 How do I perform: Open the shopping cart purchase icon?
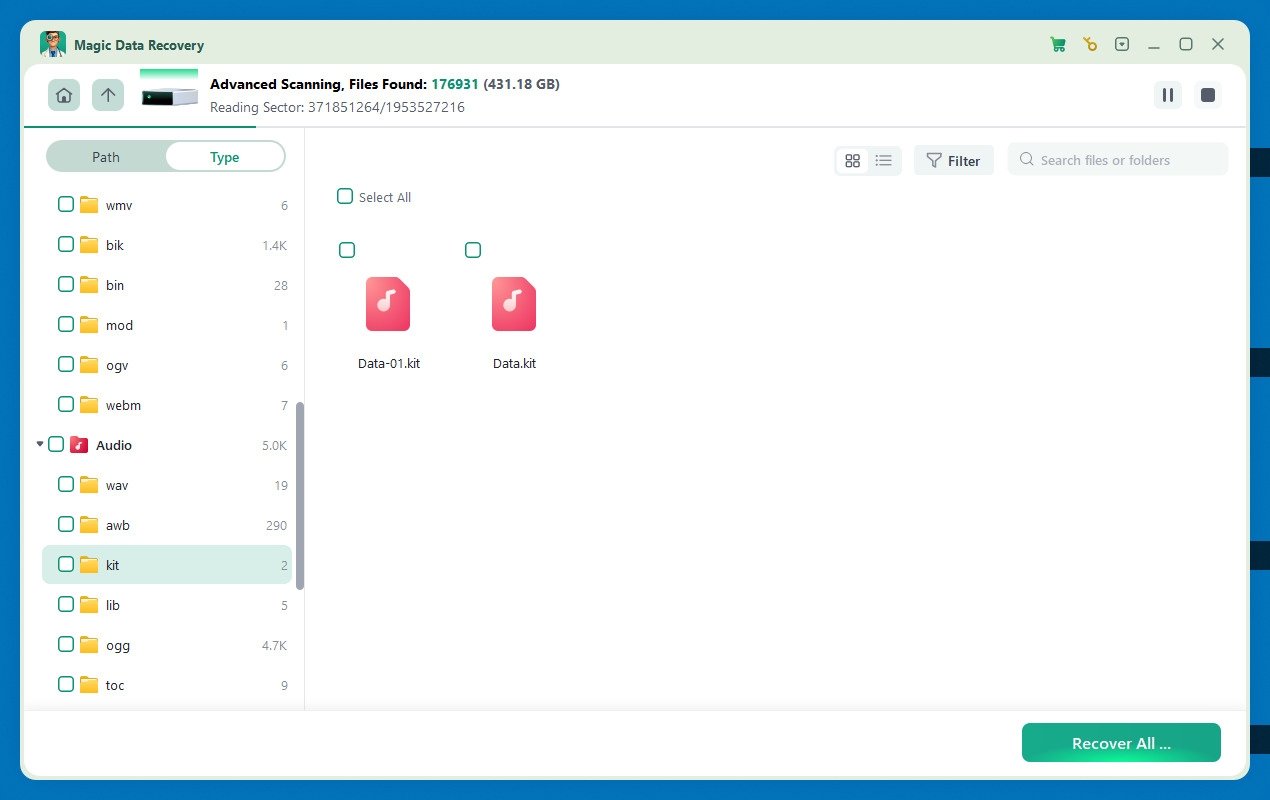tap(1058, 44)
